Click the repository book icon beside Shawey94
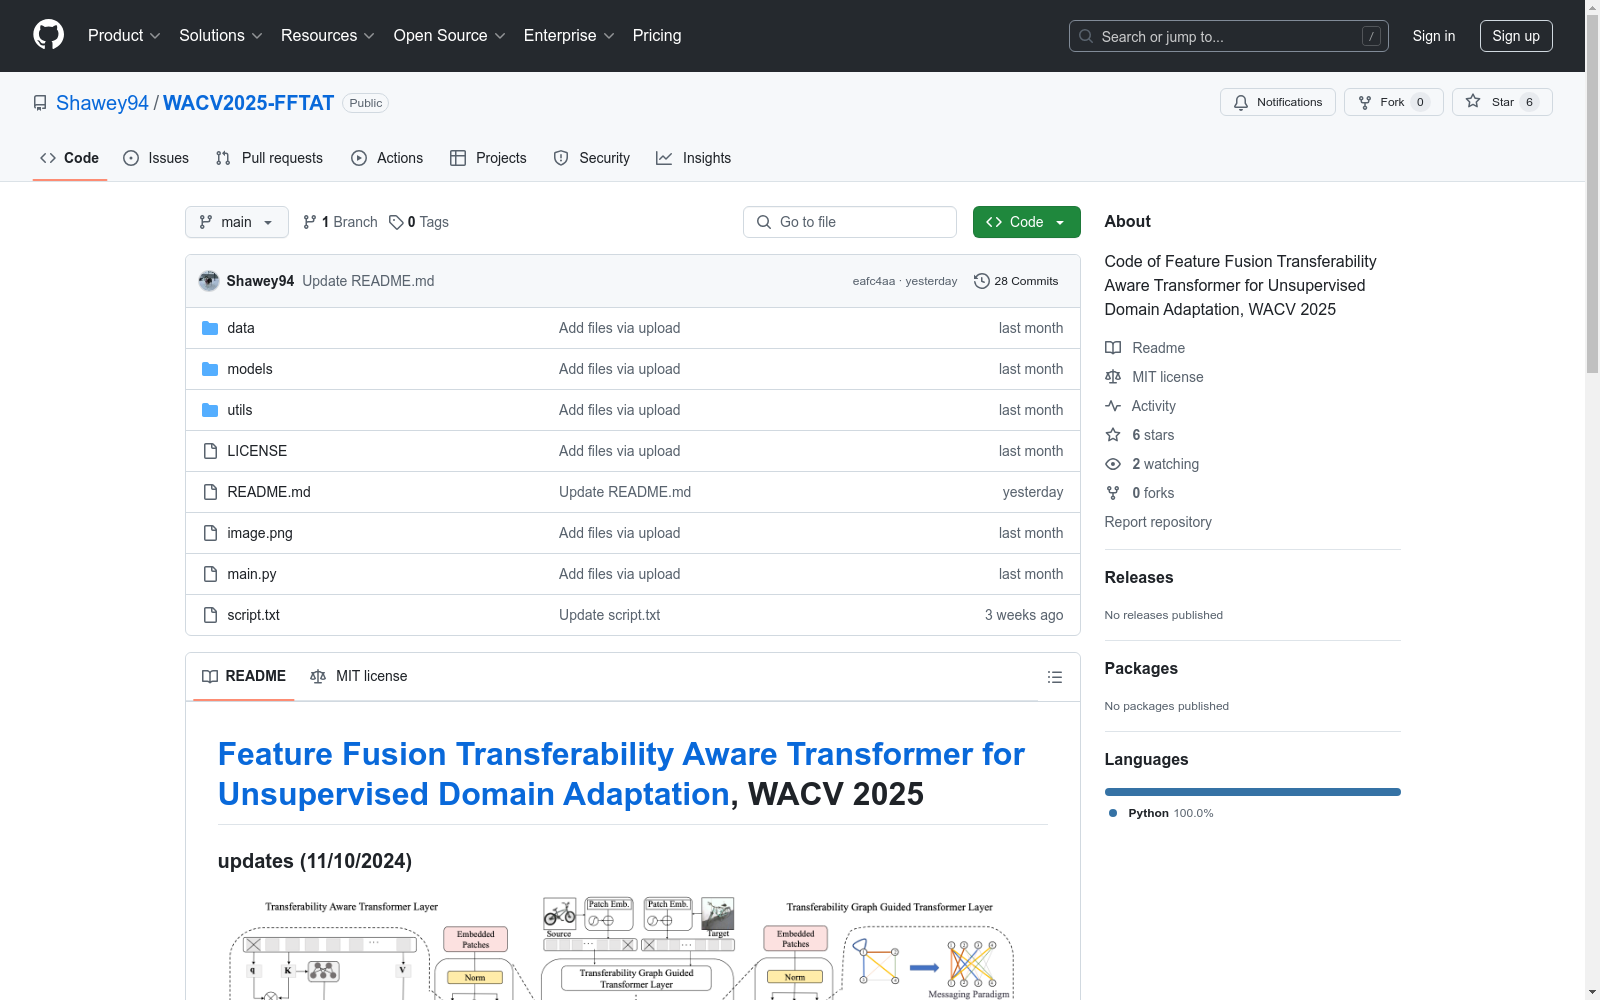This screenshot has width=1600, height=1000. coord(40,103)
